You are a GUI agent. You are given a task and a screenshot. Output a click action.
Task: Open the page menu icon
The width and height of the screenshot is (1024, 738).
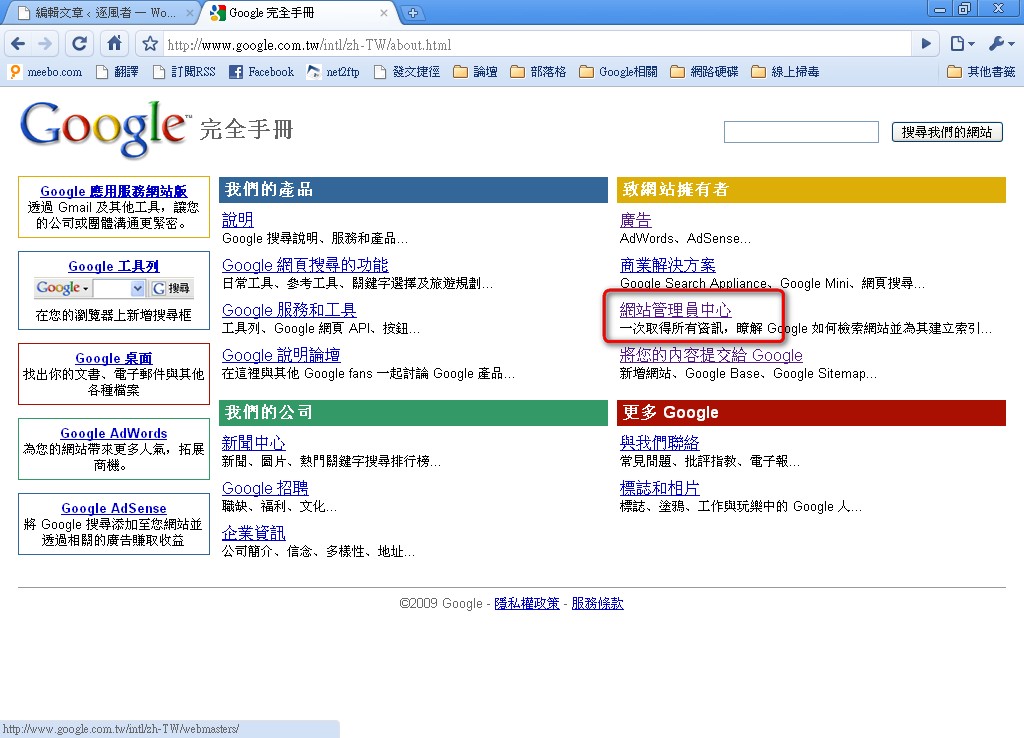point(962,44)
